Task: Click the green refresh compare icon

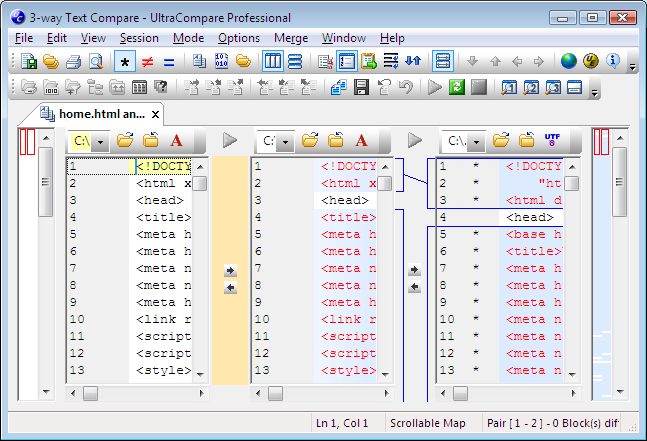Action: [457, 87]
